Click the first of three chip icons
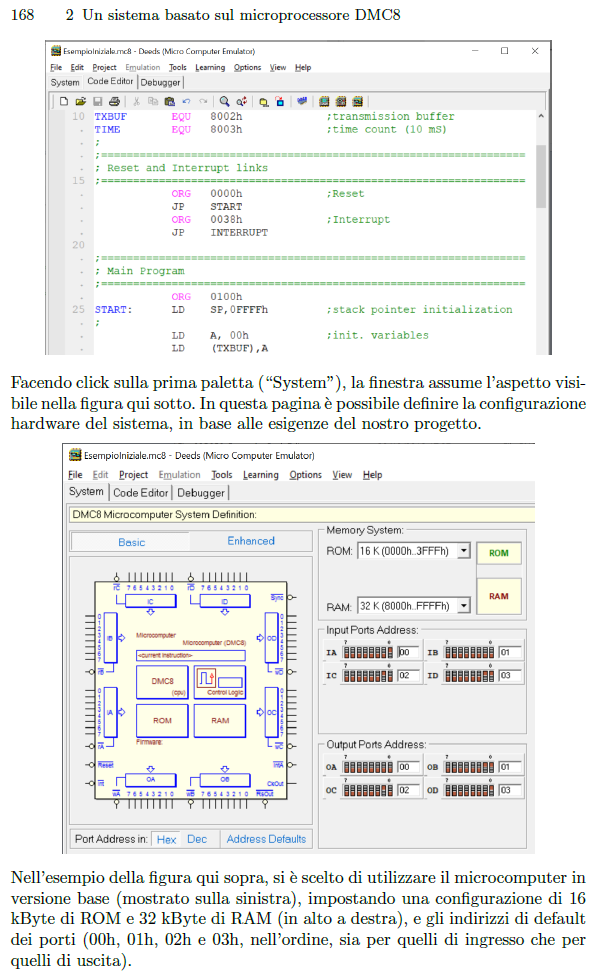 click(x=324, y=101)
